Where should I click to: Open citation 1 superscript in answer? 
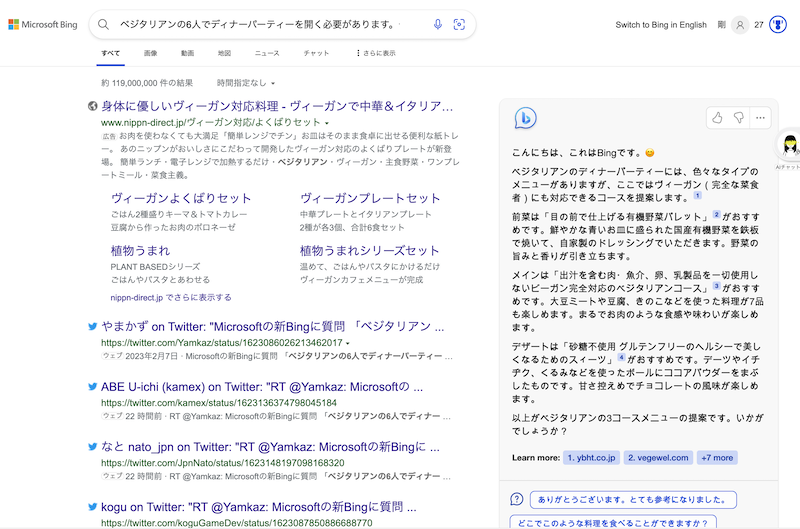(x=697, y=195)
